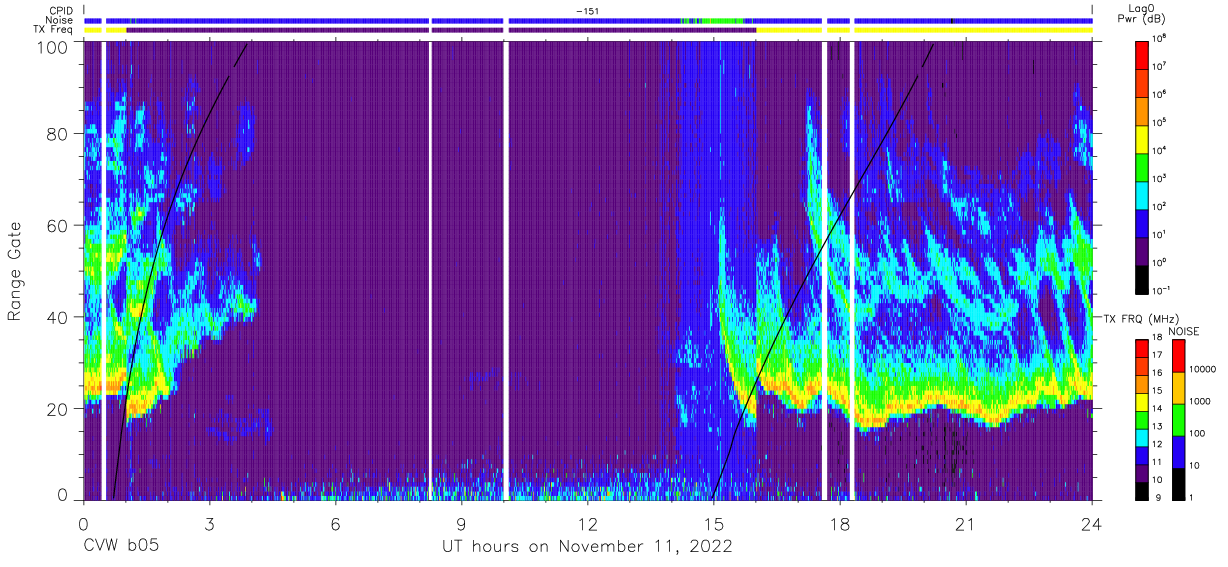This screenshot has width=1228, height=567.
Task: Click the 'Range Gate' y-axis label
Action: pyautogui.click(x=15, y=272)
